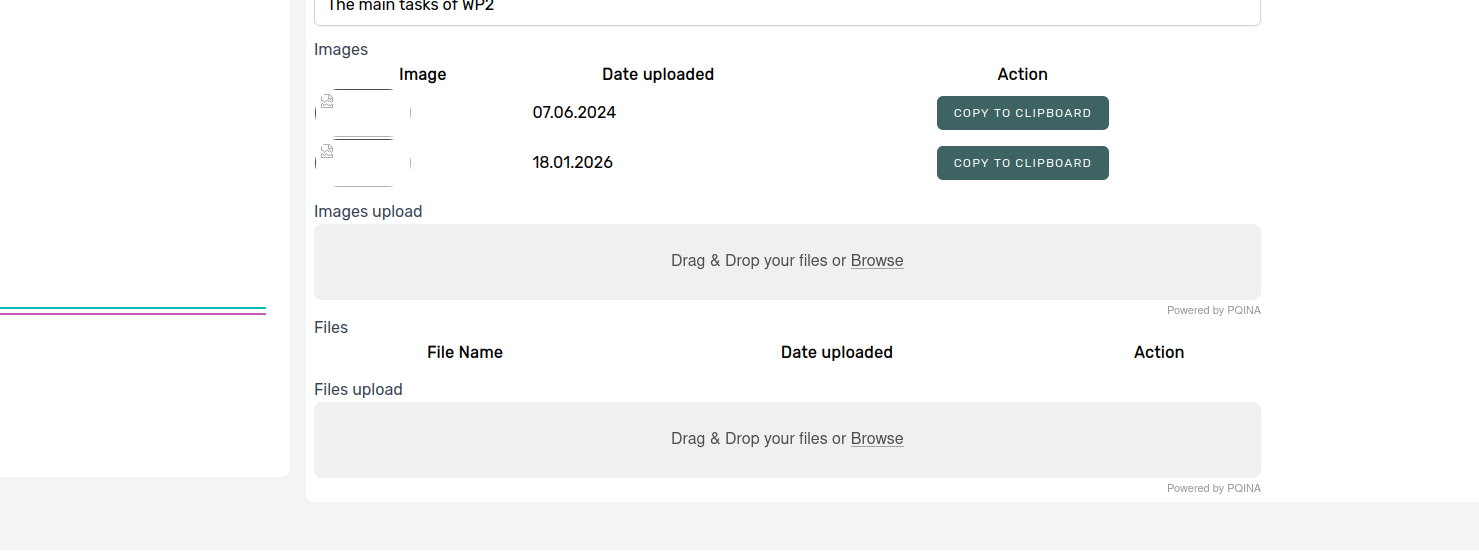Click the broken image thumbnail dated 07.06.2024

pyautogui.click(x=362, y=112)
